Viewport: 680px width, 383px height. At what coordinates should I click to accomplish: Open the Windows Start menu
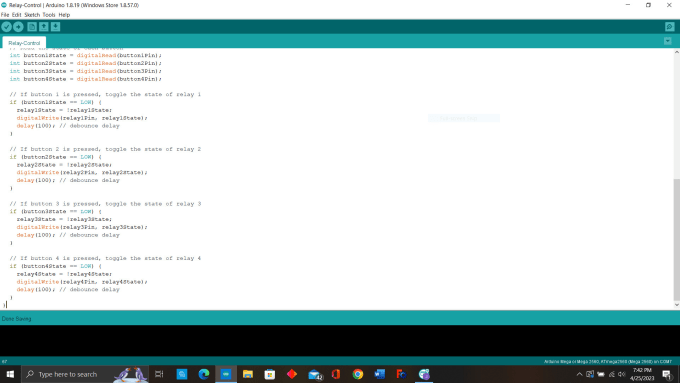[x=10, y=374]
